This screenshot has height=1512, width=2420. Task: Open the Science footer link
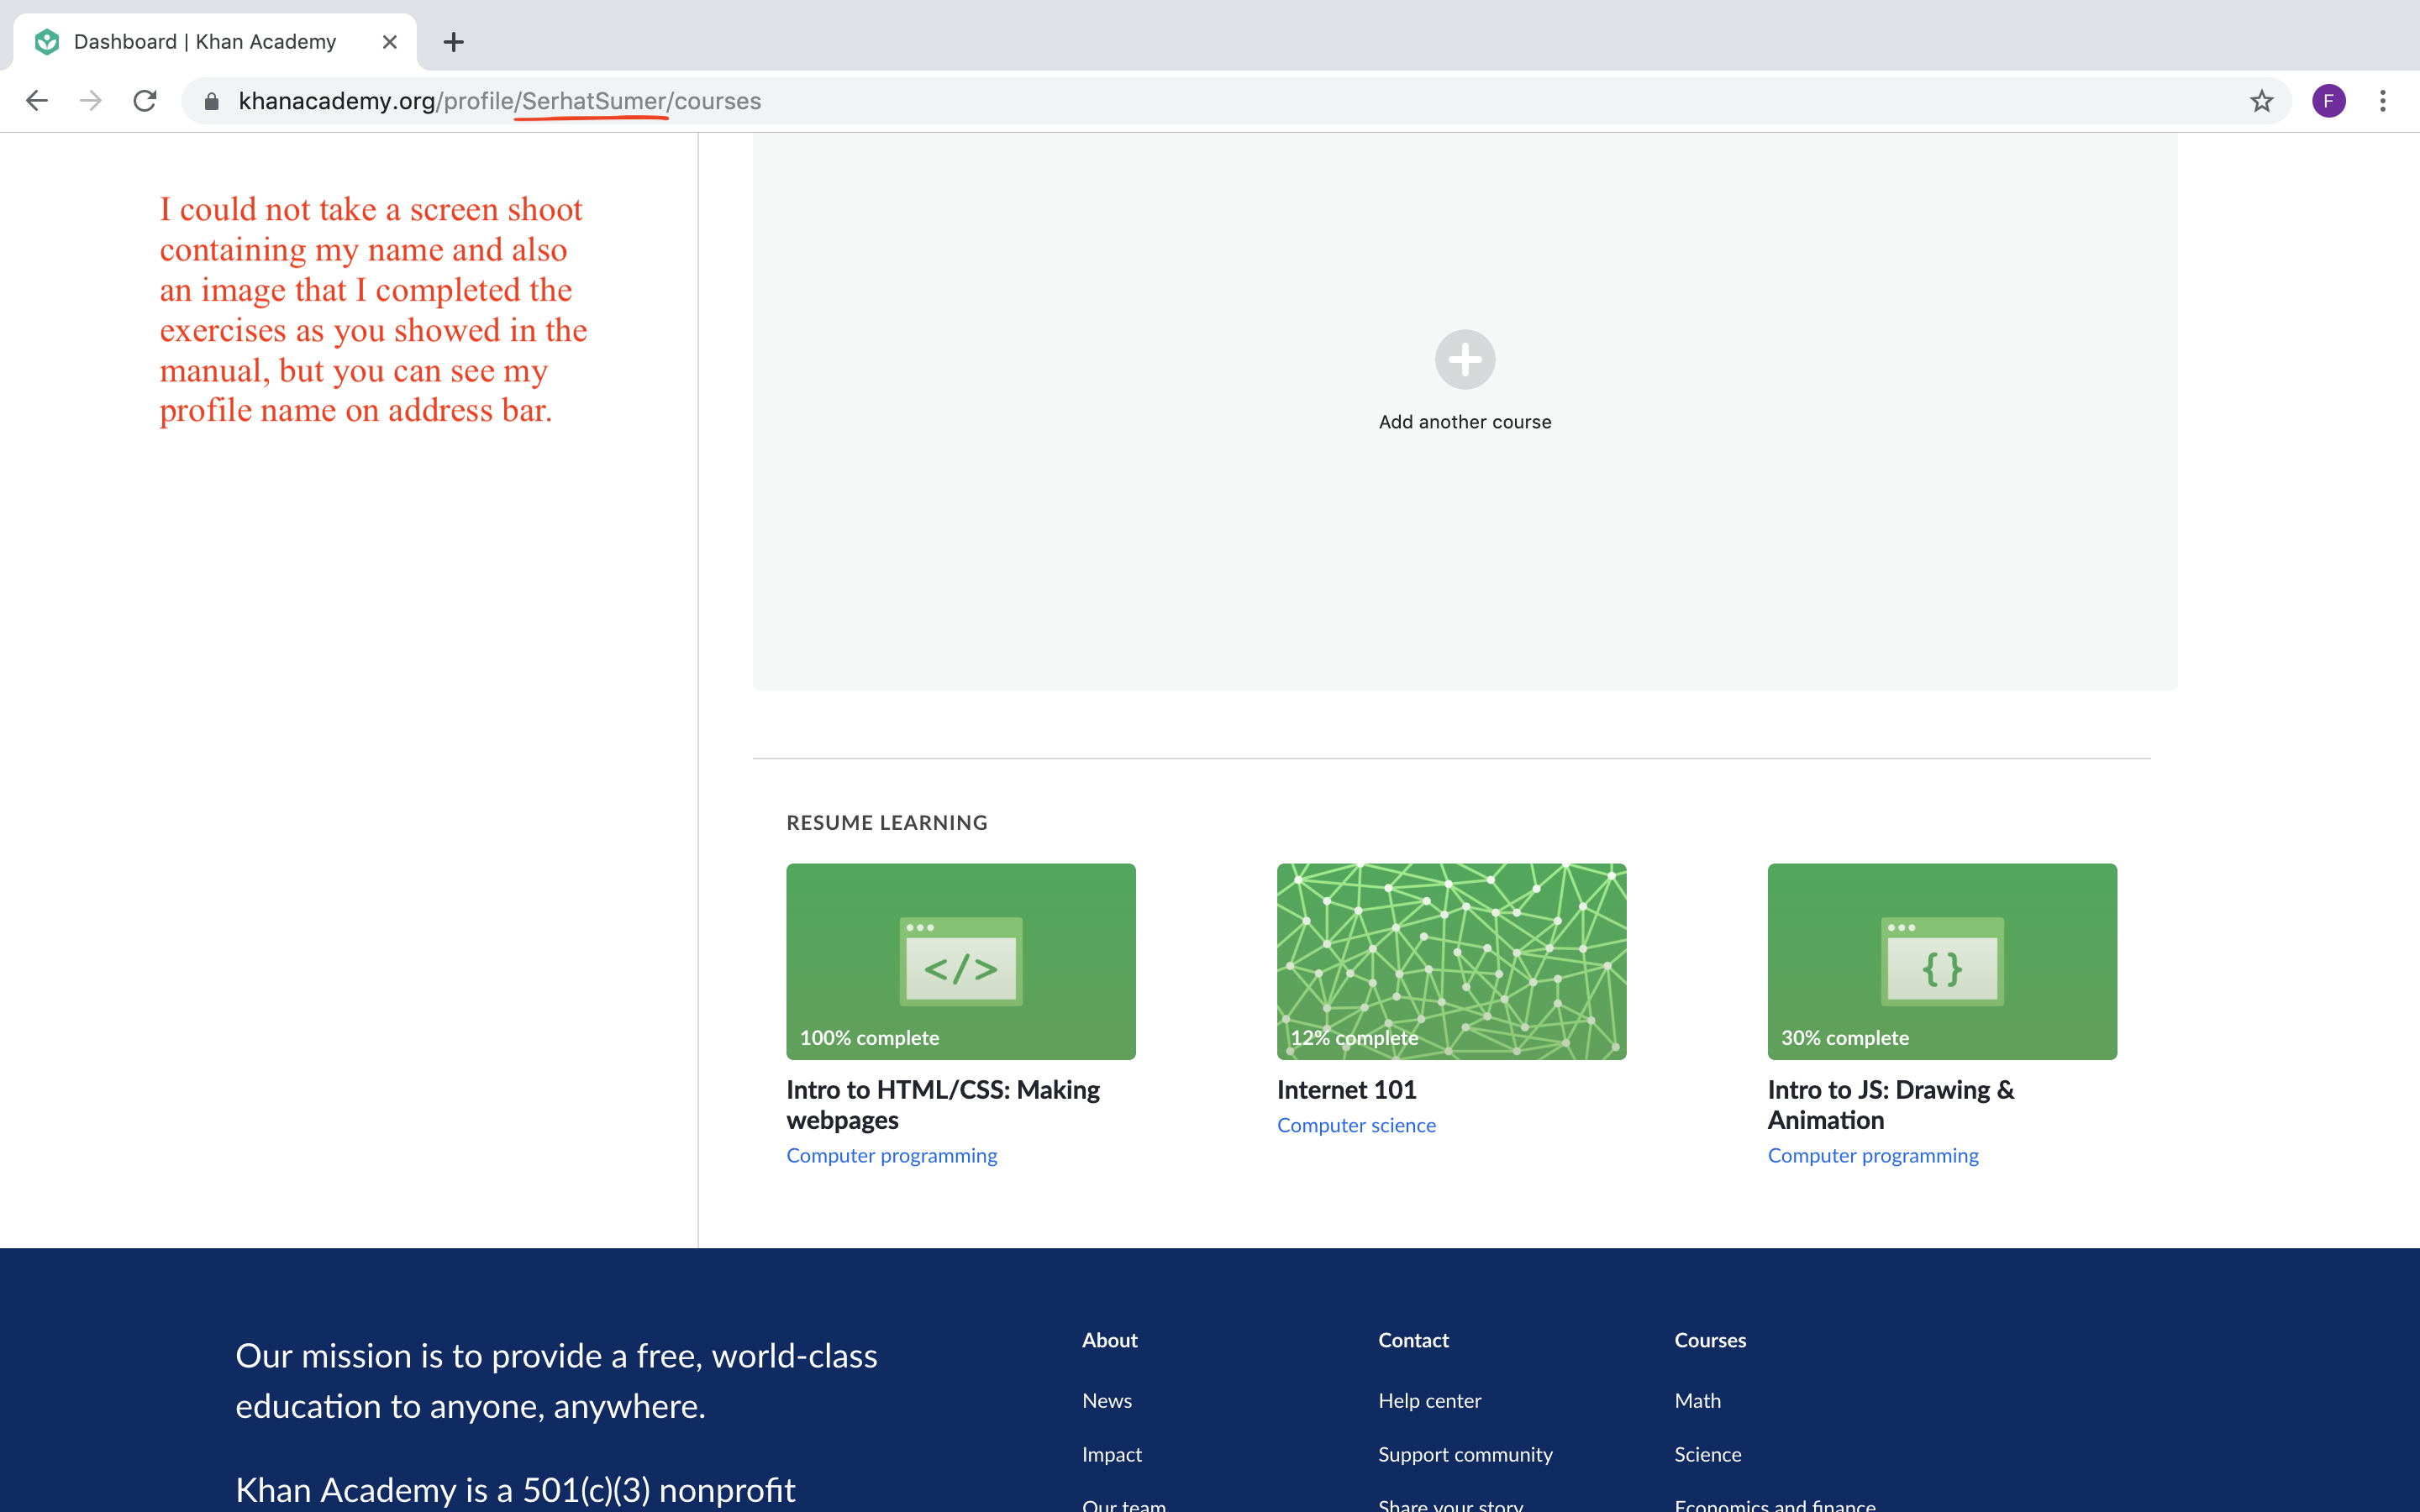1707,1454
